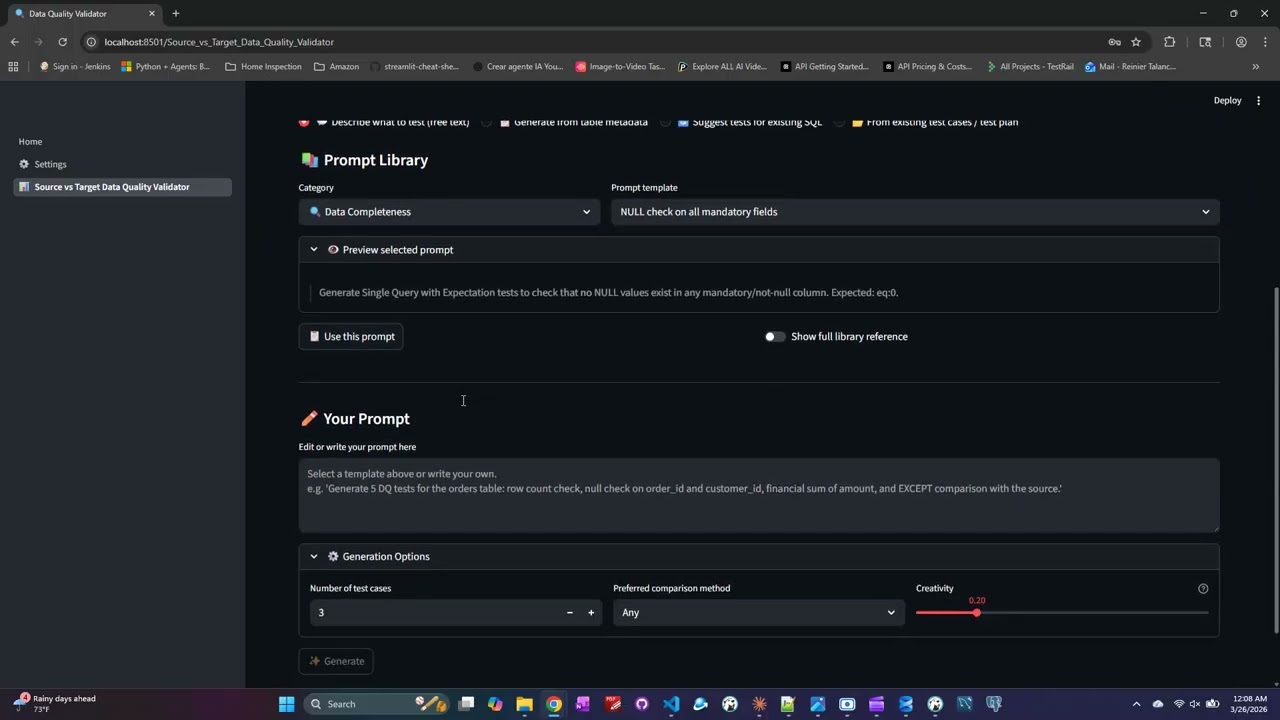Select the Data Quality Validator browser tab
1280x720 pixels.
(x=84, y=14)
